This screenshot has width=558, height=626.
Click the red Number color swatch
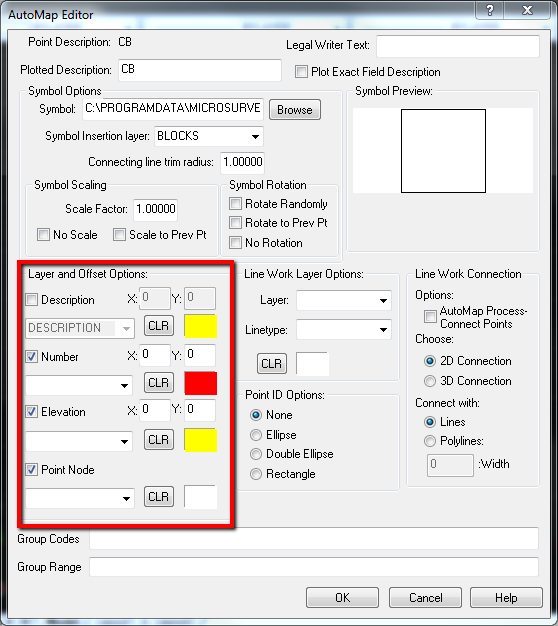(x=201, y=383)
